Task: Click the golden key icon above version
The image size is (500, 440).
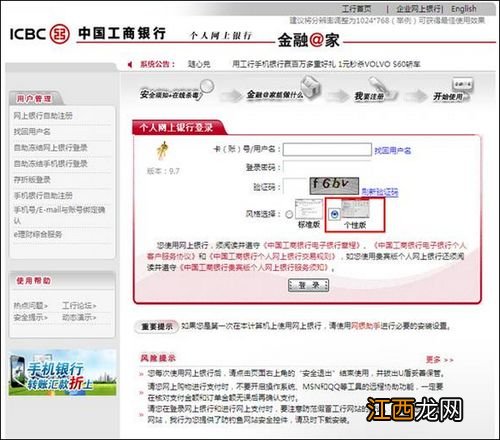Action: coord(163,150)
